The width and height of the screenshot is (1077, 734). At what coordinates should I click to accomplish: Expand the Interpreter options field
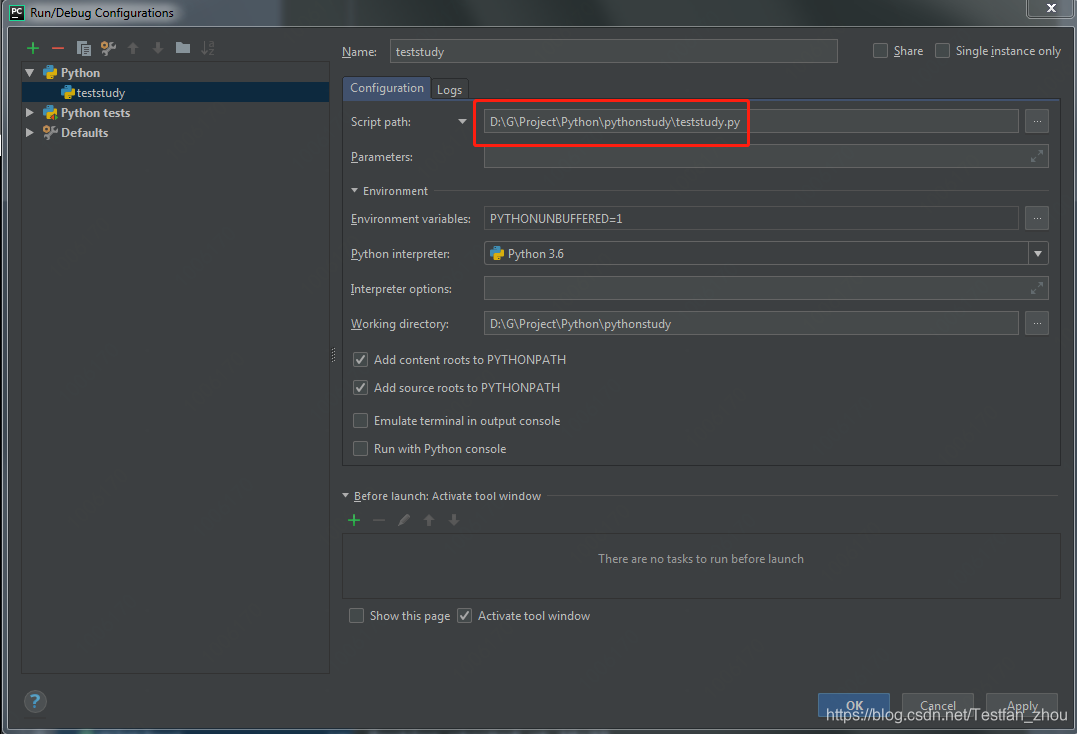pos(1036,288)
